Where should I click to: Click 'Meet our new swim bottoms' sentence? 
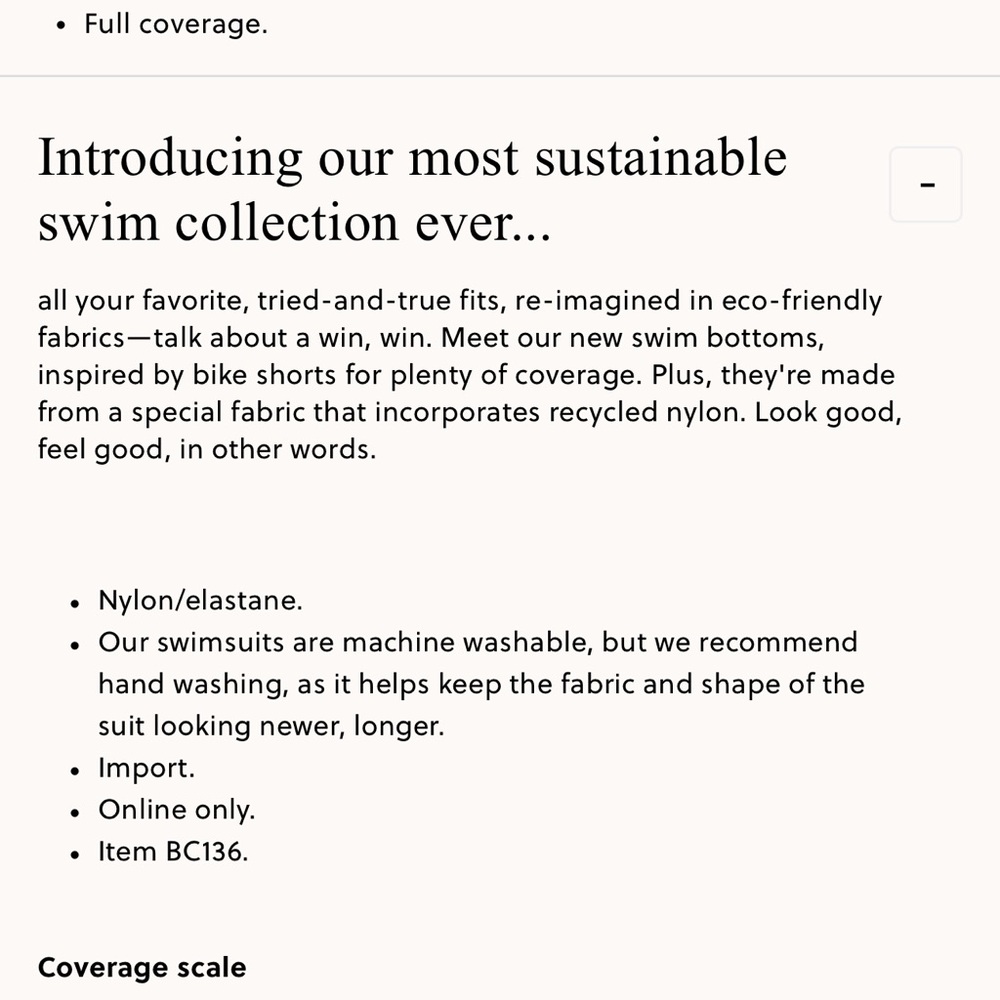pos(632,337)
